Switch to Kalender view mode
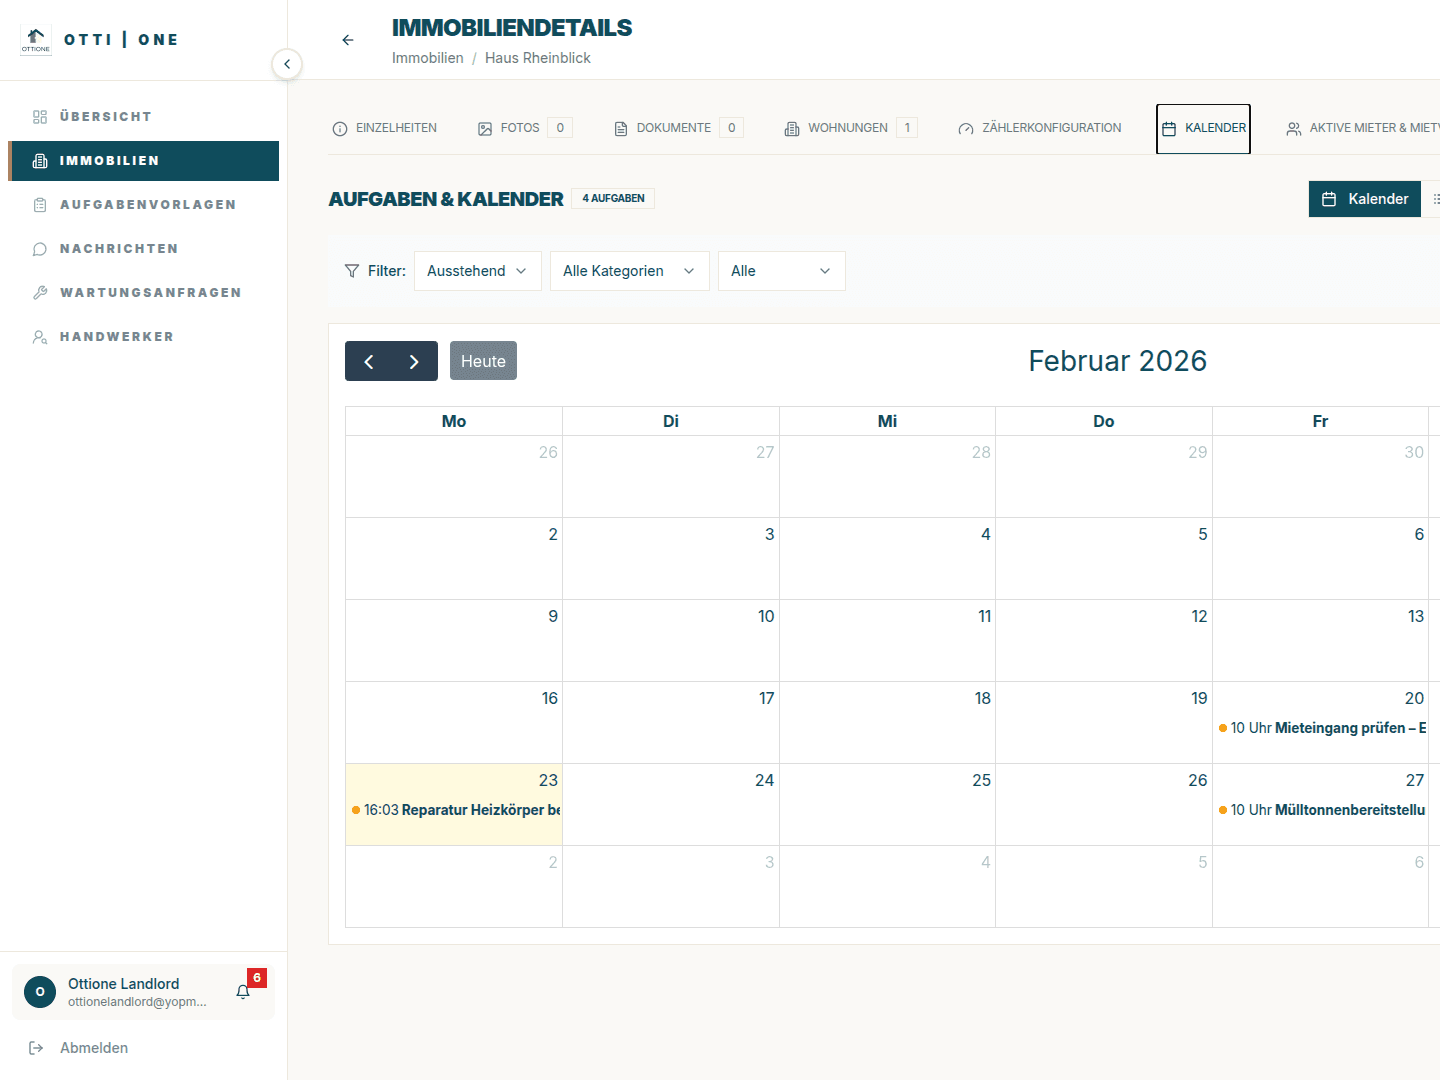The width and height of the screenshot is (1440, 1080). tap(1364, 199)
